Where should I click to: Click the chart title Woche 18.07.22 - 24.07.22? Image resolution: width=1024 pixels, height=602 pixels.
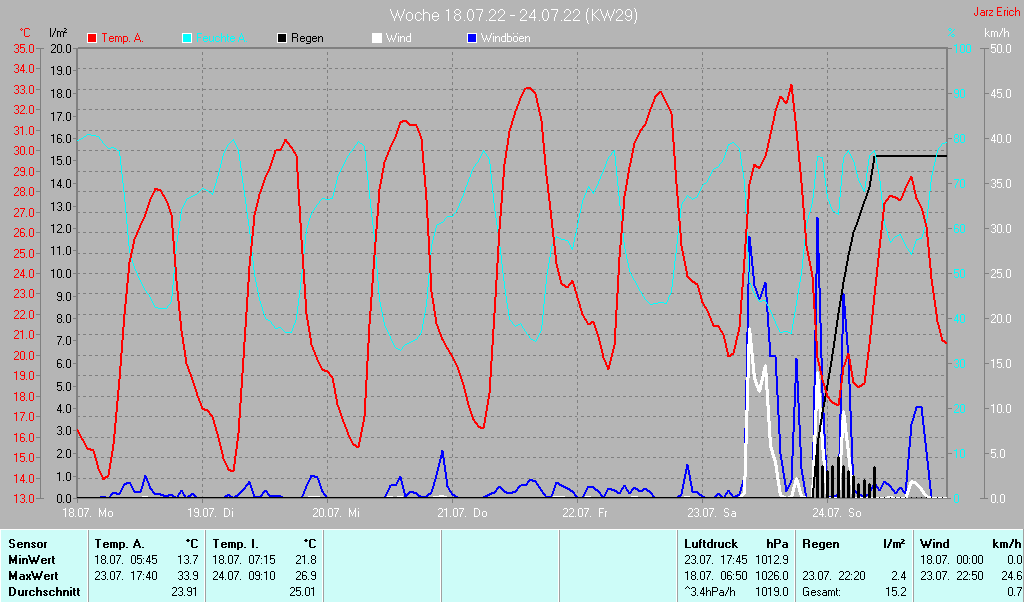(513, 15)
